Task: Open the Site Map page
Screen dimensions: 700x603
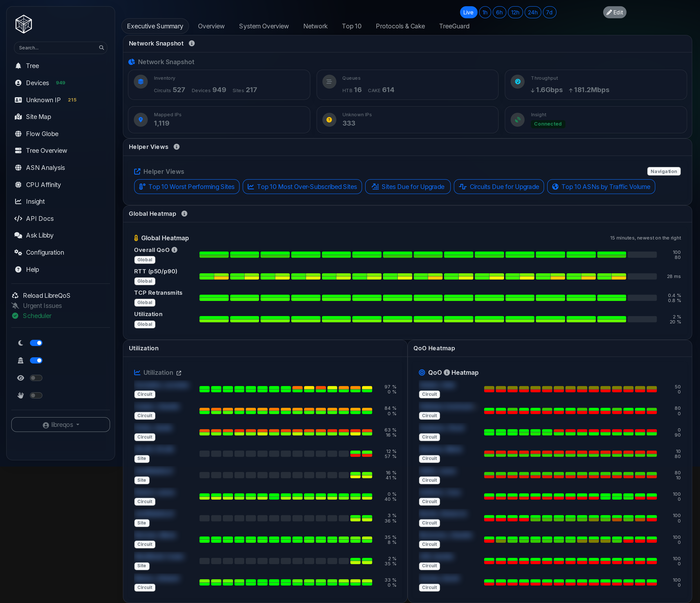Action: point(38,117)
